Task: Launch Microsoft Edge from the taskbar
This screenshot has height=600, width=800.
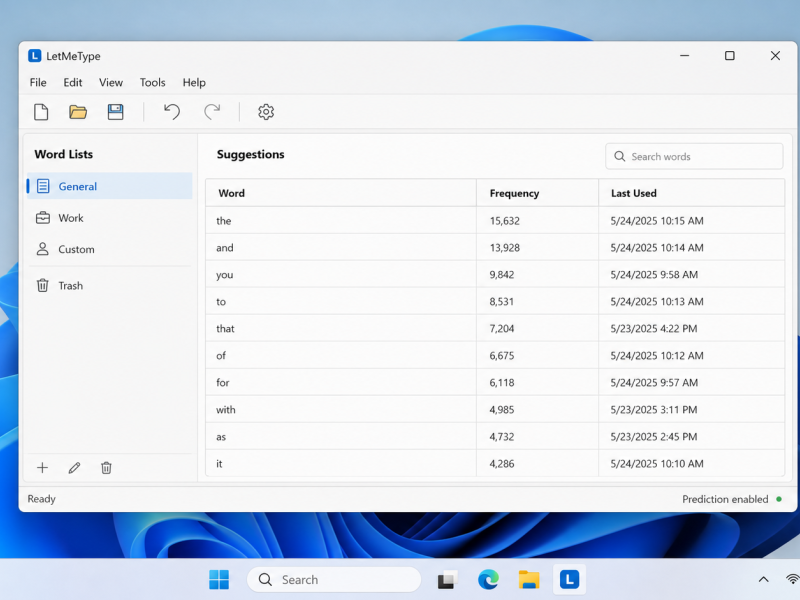Action: 488,580
